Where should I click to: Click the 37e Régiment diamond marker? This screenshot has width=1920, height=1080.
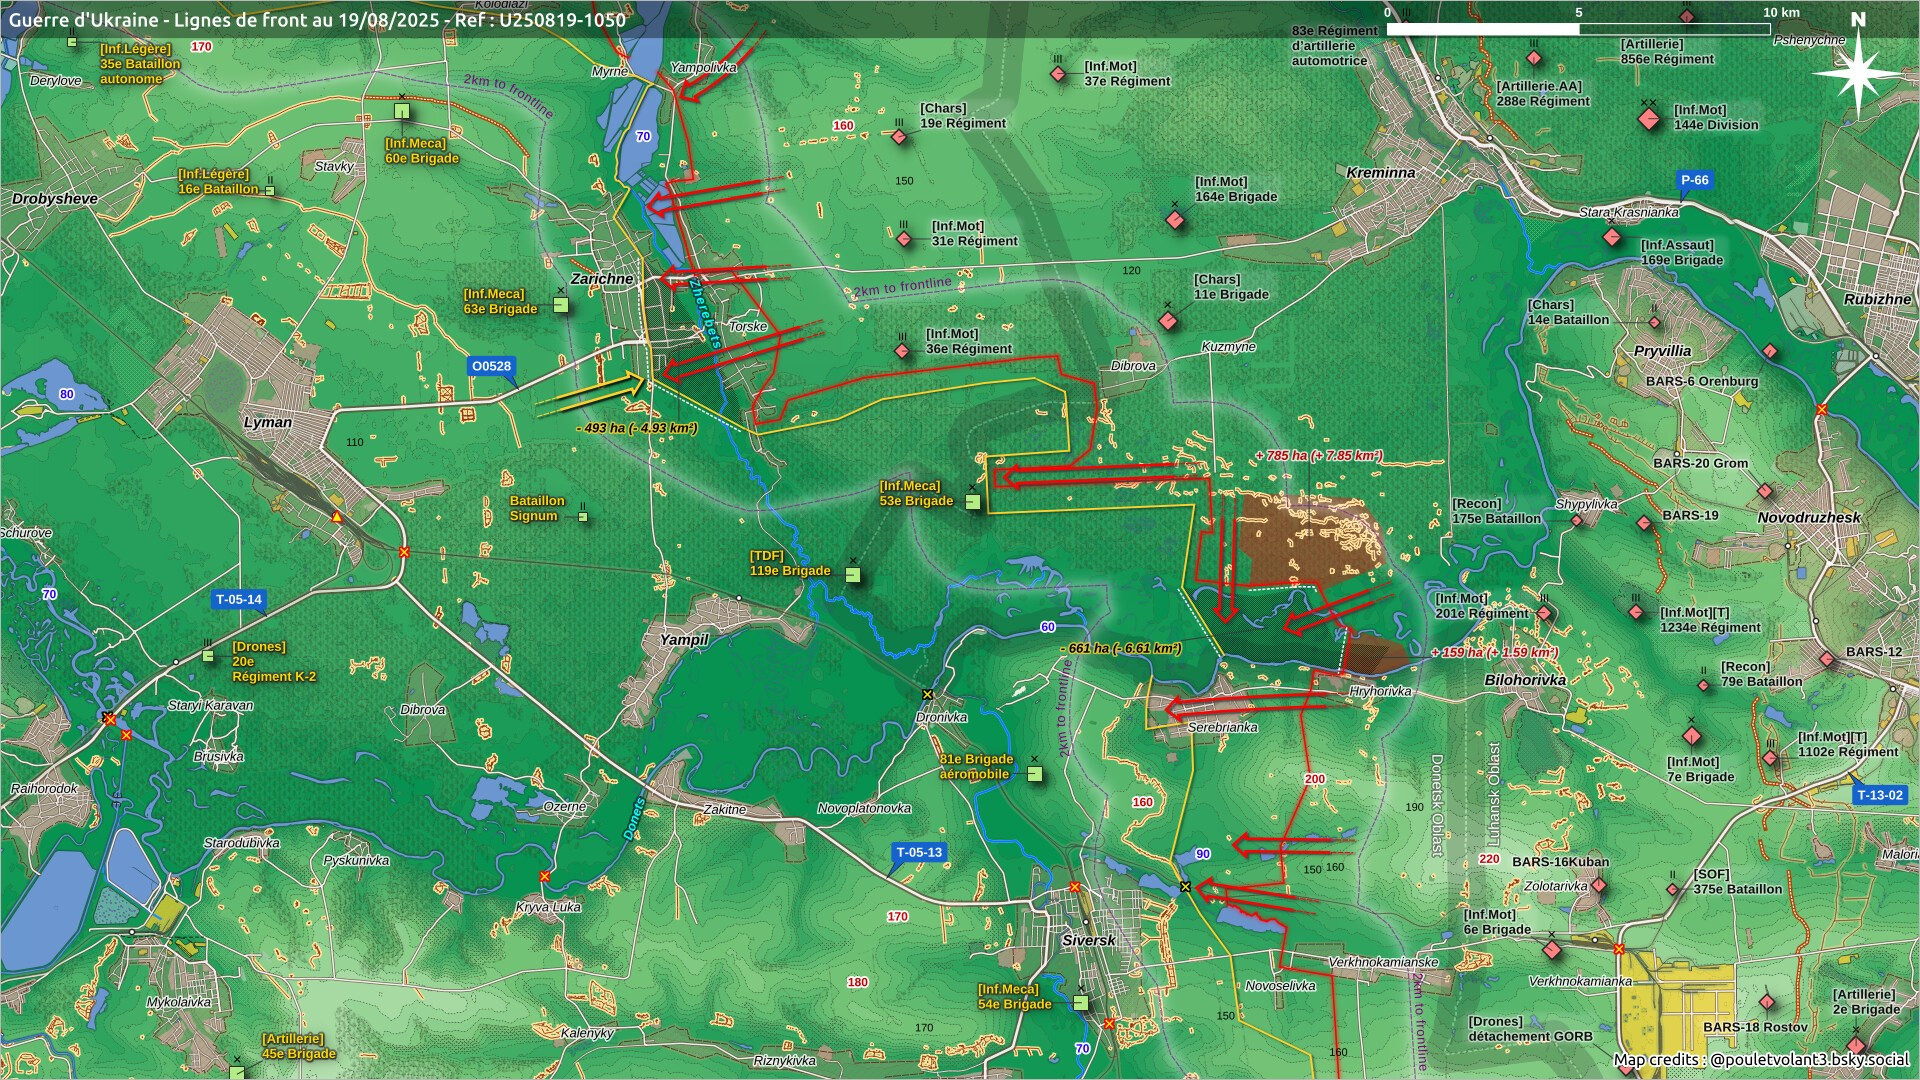pyautogui.click(x=1058, y=74)
